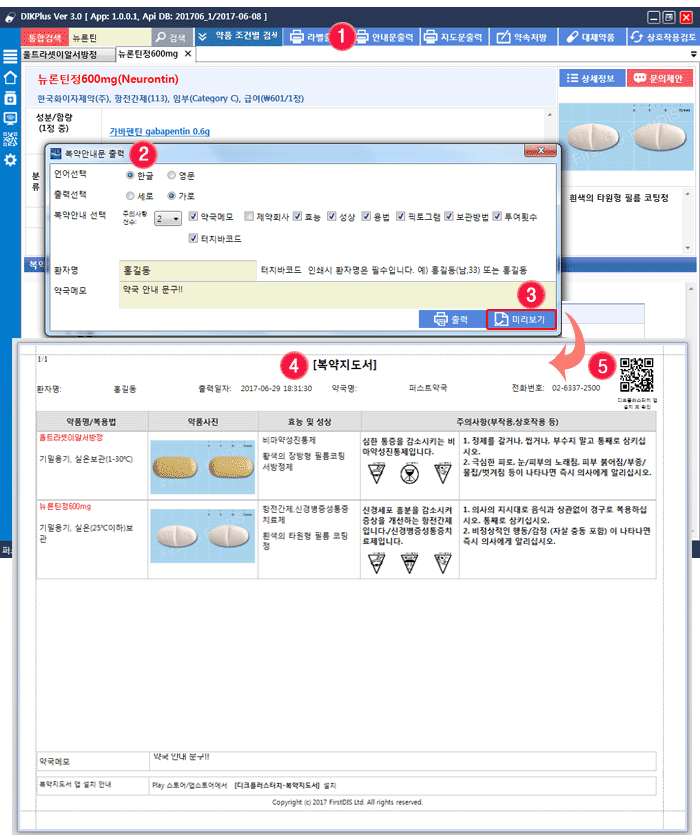Click 지도문출력 toolbar button
This screenshot has height=837, width=700.
454,37
